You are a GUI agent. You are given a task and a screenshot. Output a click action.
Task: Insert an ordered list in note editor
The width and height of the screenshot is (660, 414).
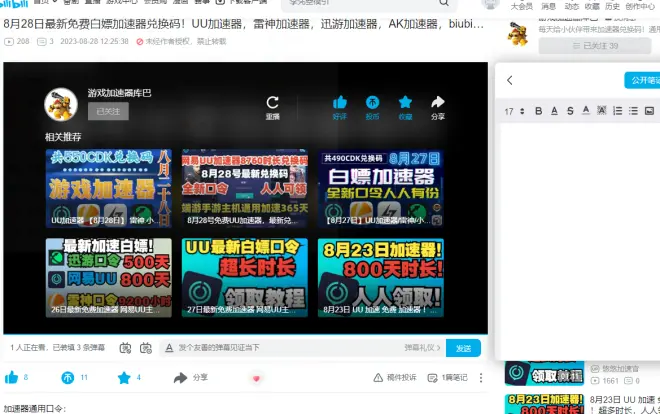(x=617, y=110)
